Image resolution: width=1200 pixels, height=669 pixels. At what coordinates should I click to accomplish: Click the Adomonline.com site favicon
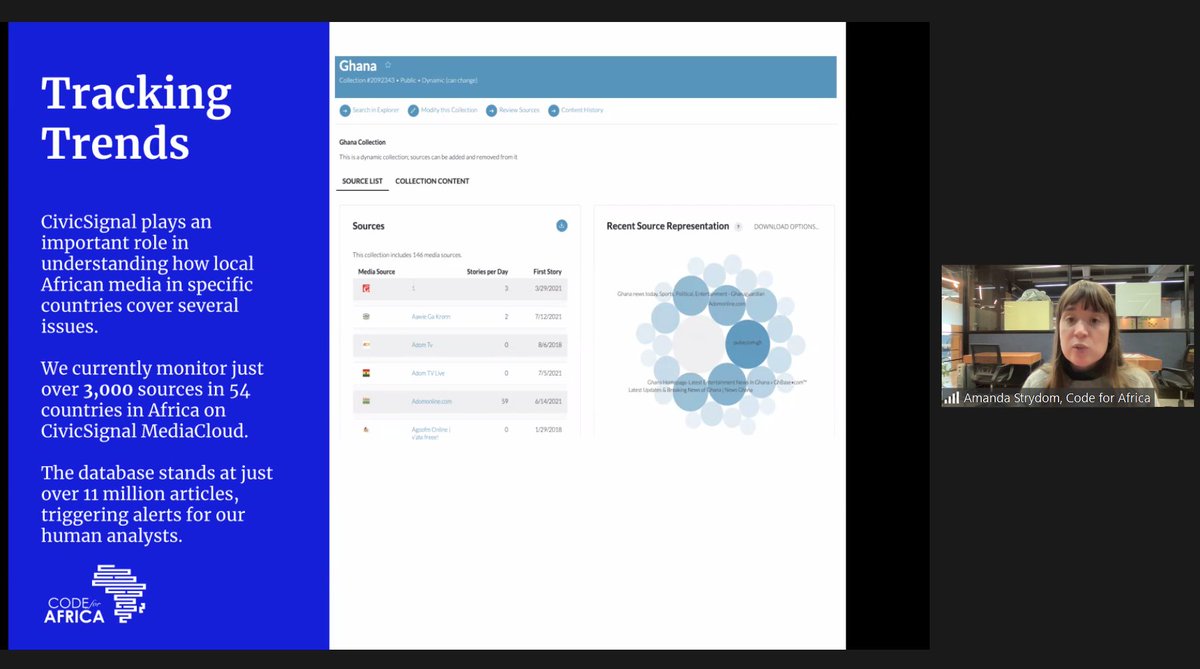364,399
